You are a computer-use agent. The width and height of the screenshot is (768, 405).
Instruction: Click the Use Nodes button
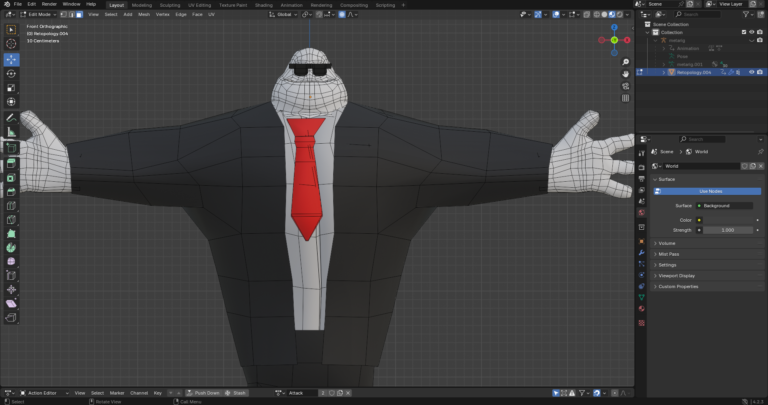711,191
